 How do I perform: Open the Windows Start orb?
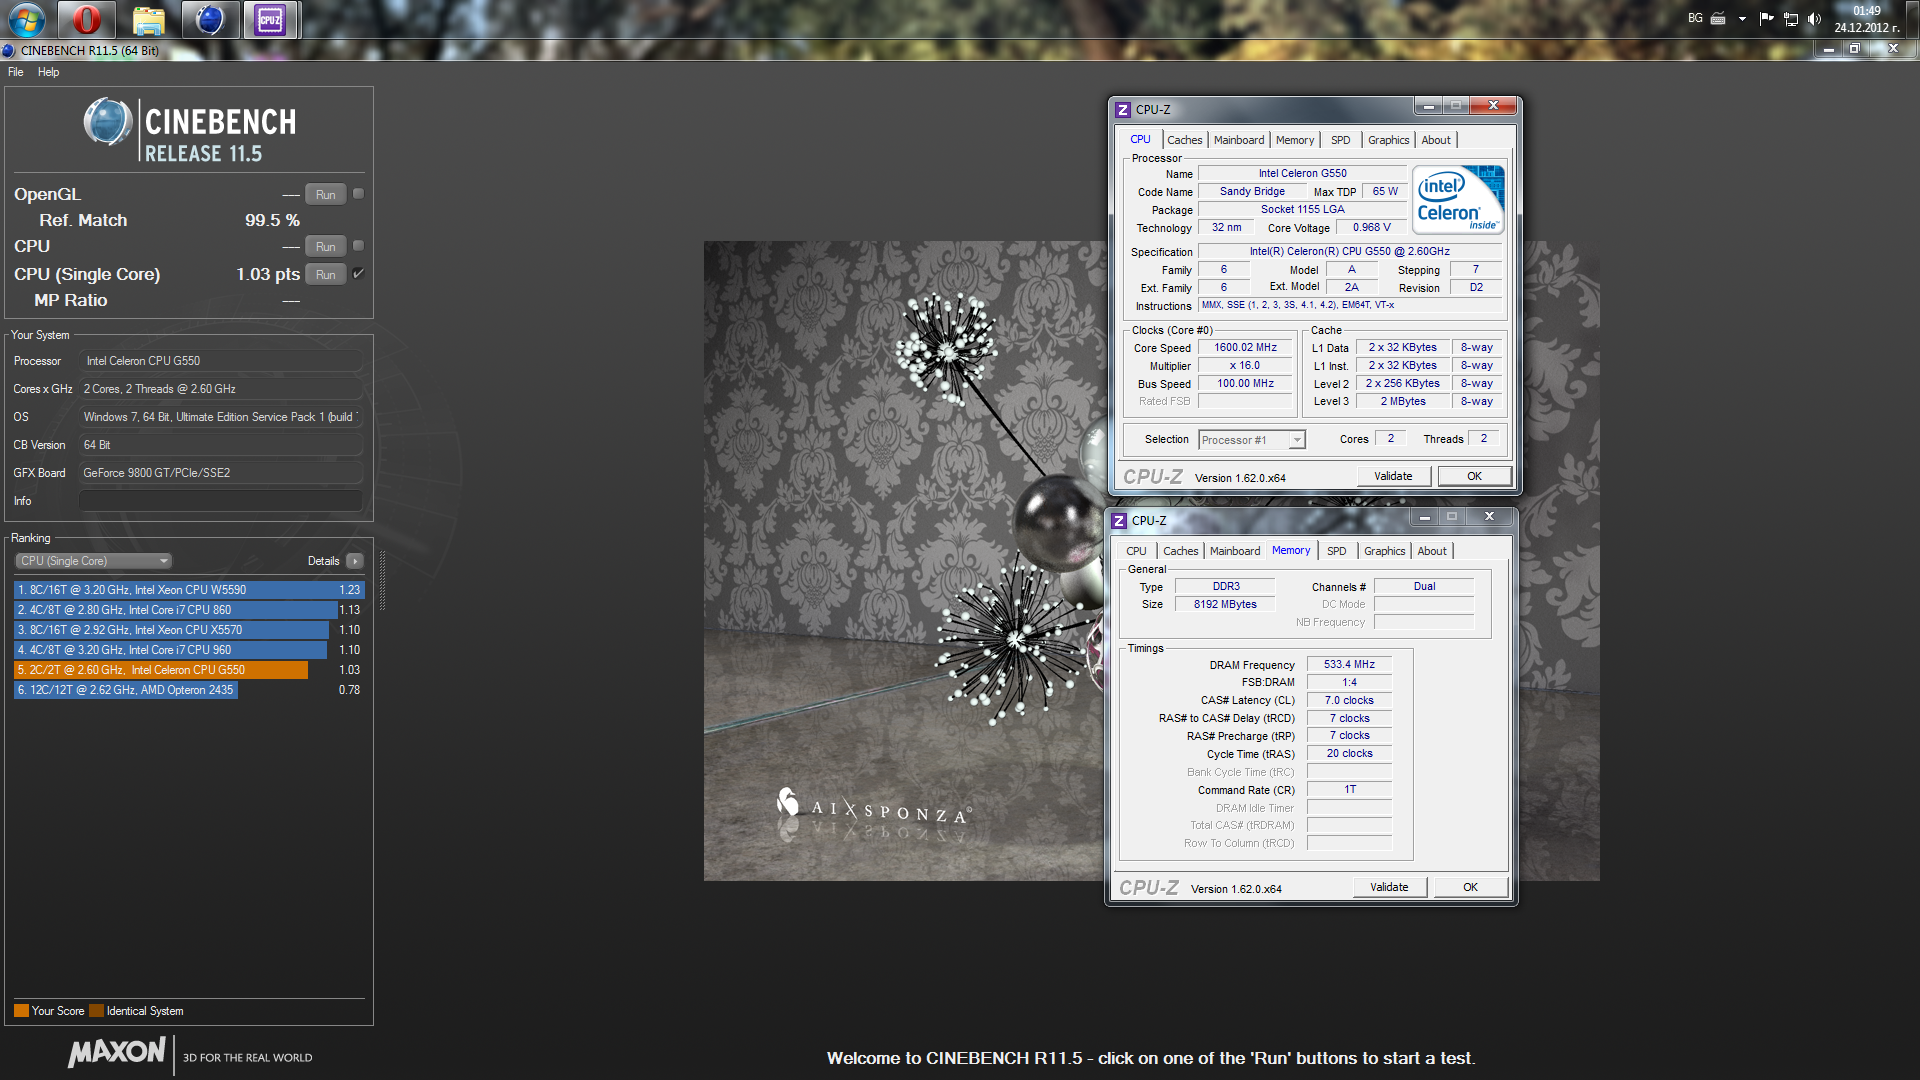(x=27, y=19)
